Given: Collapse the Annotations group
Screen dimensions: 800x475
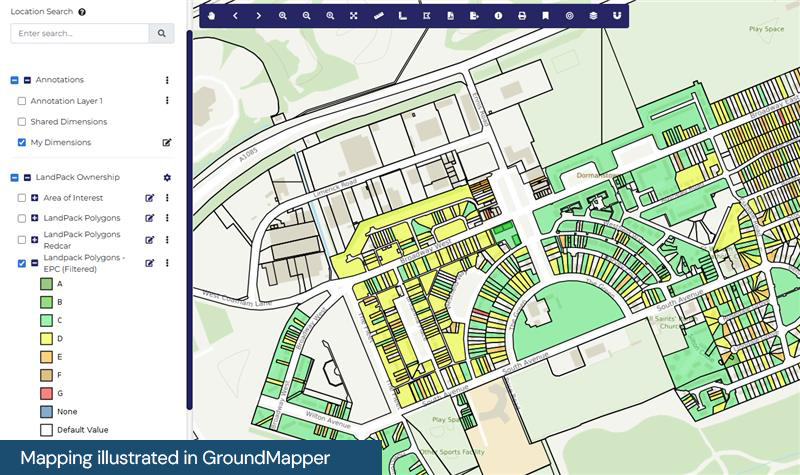Looking at the screenshot, I should [x=27, y=80].
